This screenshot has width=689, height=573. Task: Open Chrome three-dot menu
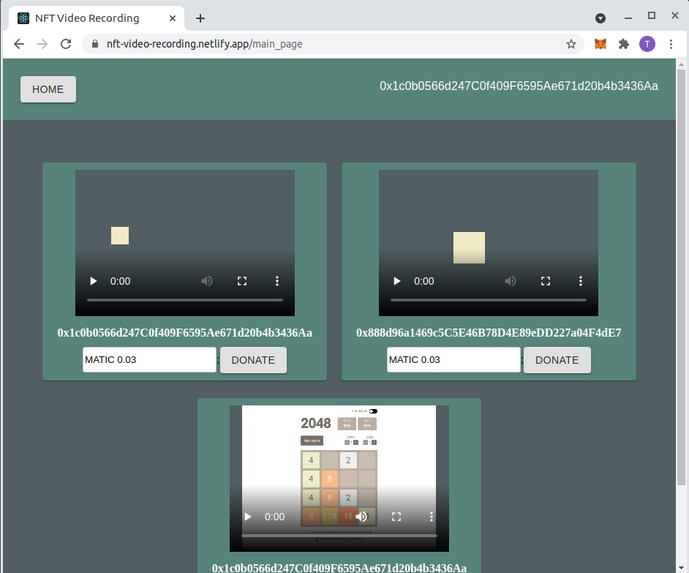pyautogui.click(x=671, y=44)
